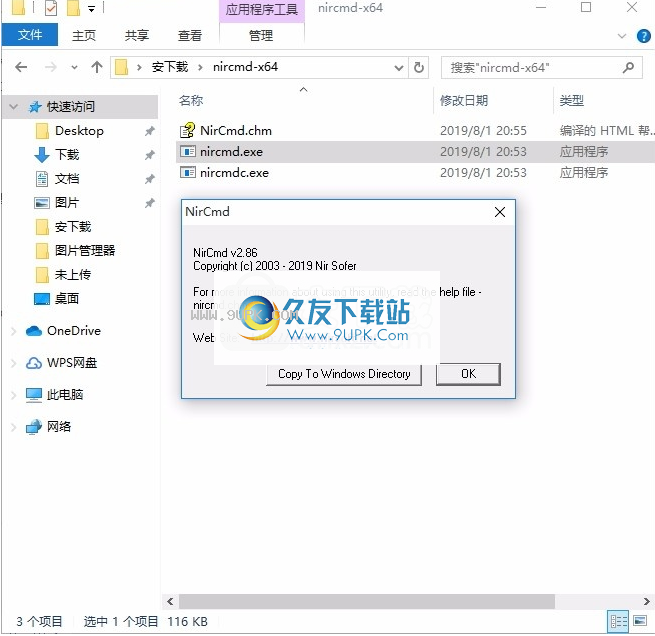Select 快速访问 in the navigation pane
This screenshot has width=655, height=636.
[70, 107]
